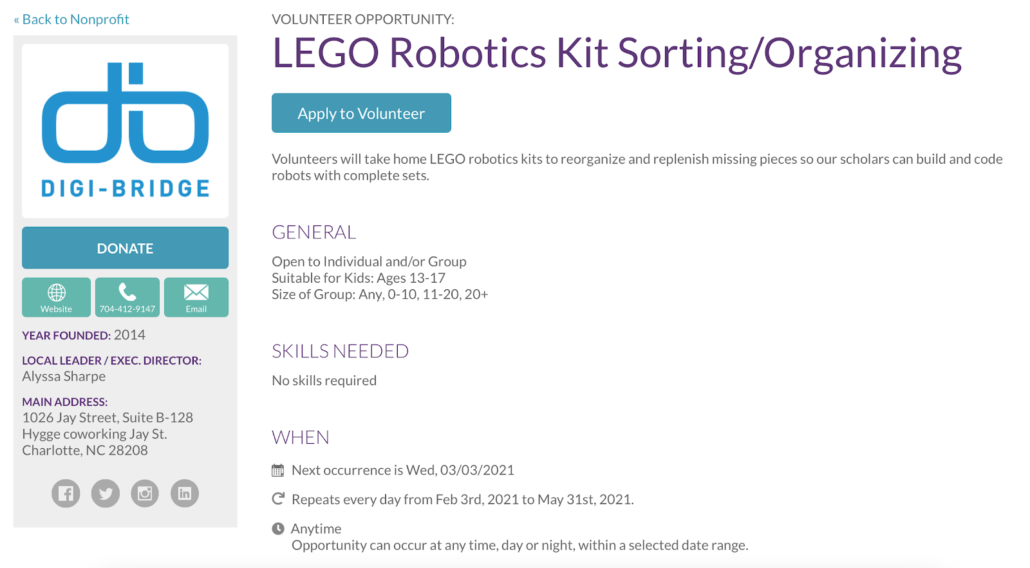Click calendar icon beside next occurrence
Screen dimensions: 1030x568
pos(278,470)
